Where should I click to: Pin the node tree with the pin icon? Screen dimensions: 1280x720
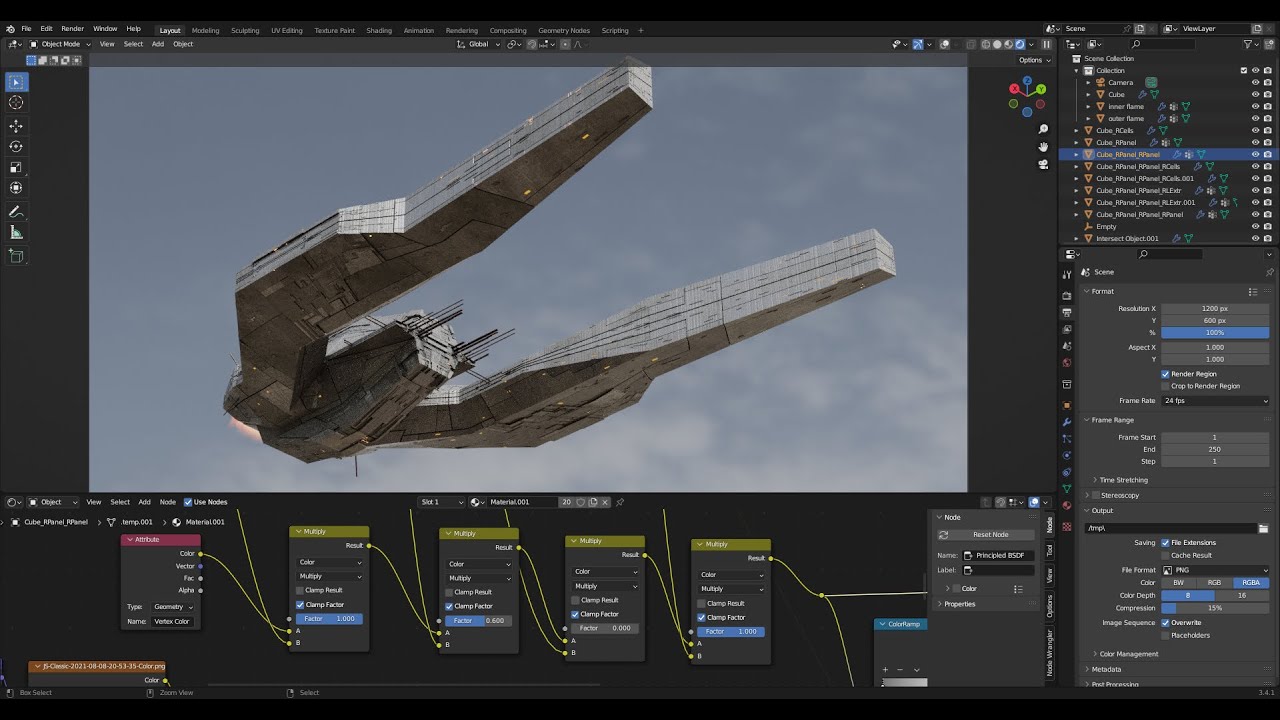pos(620,502)
